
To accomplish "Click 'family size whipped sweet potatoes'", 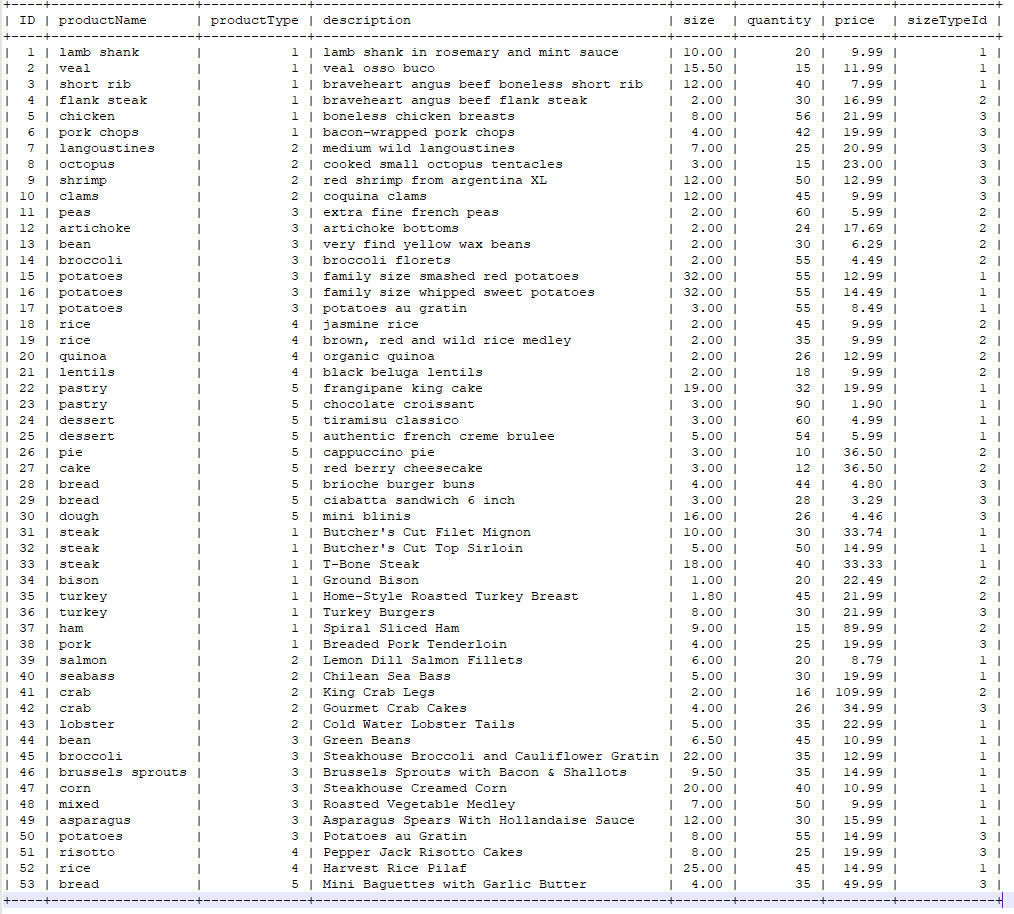I will [x=458, y=292].
